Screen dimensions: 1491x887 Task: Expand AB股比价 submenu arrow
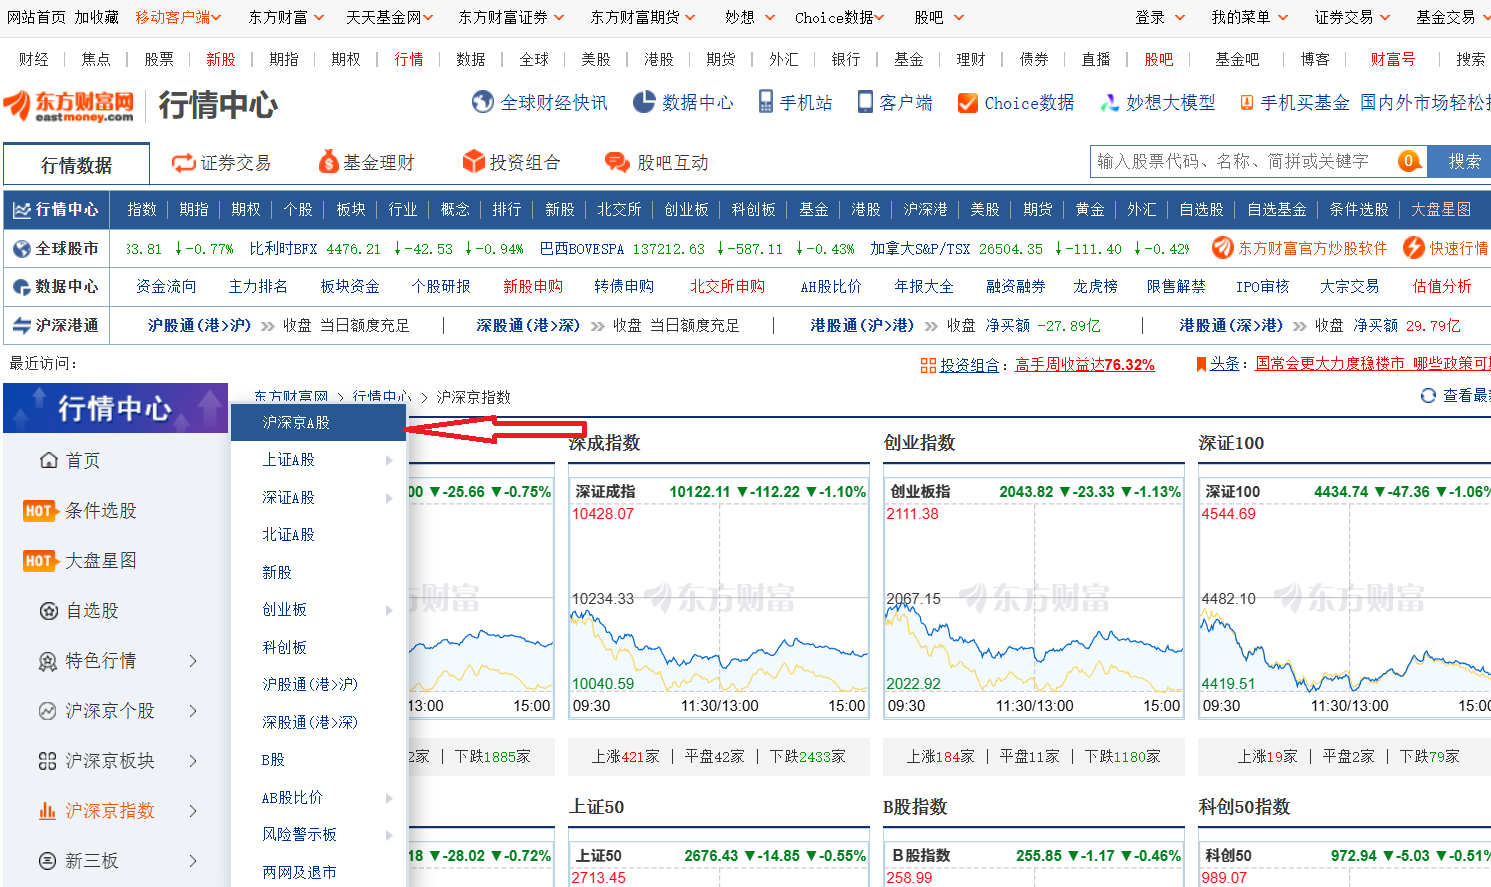point(389,798)
